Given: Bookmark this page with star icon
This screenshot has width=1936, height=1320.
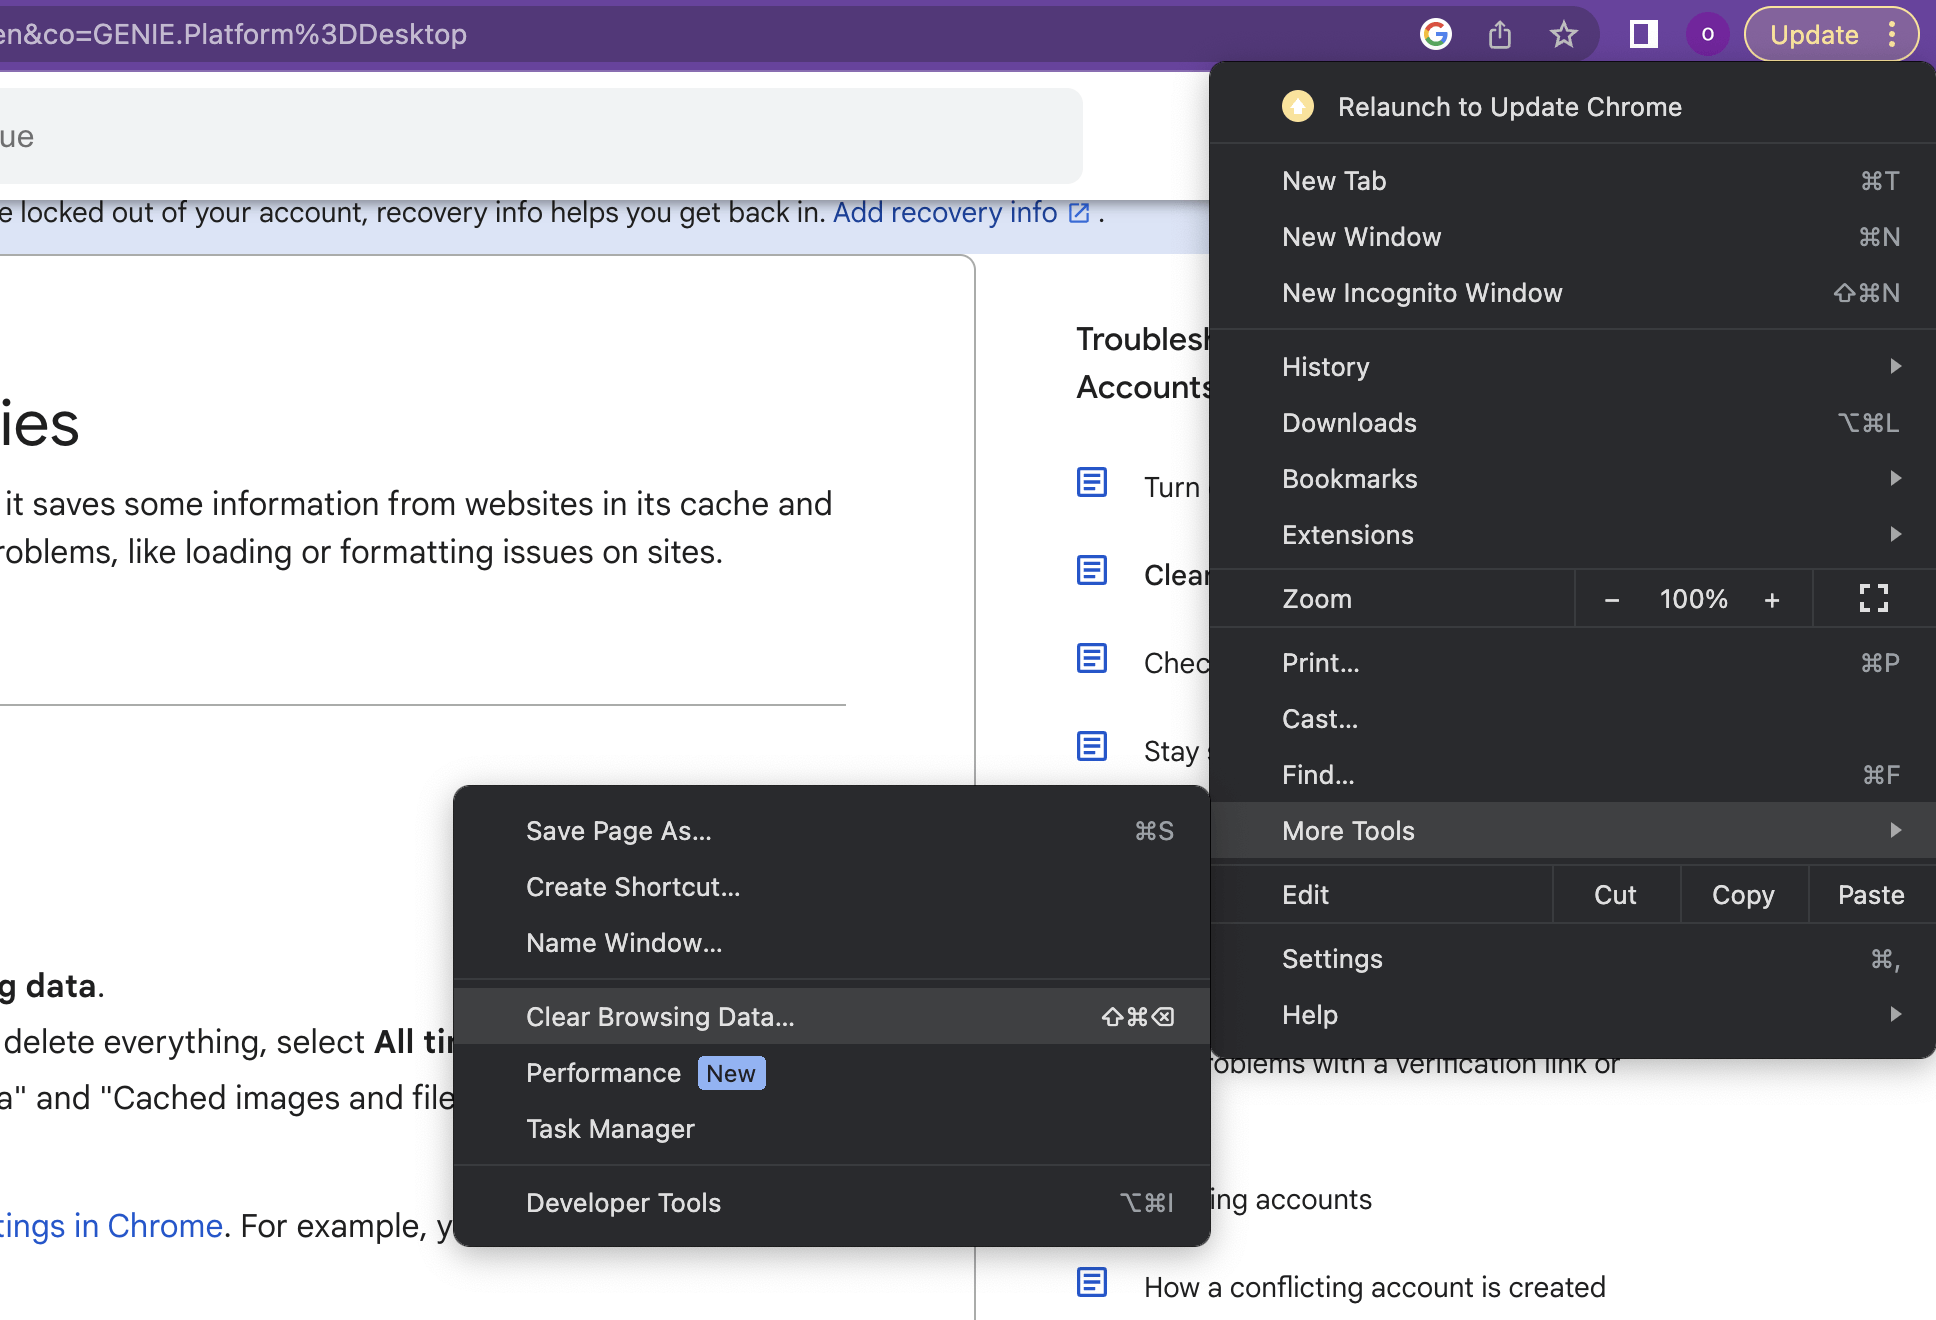Looking at the screenshot, I should [x=1564, y=35].
